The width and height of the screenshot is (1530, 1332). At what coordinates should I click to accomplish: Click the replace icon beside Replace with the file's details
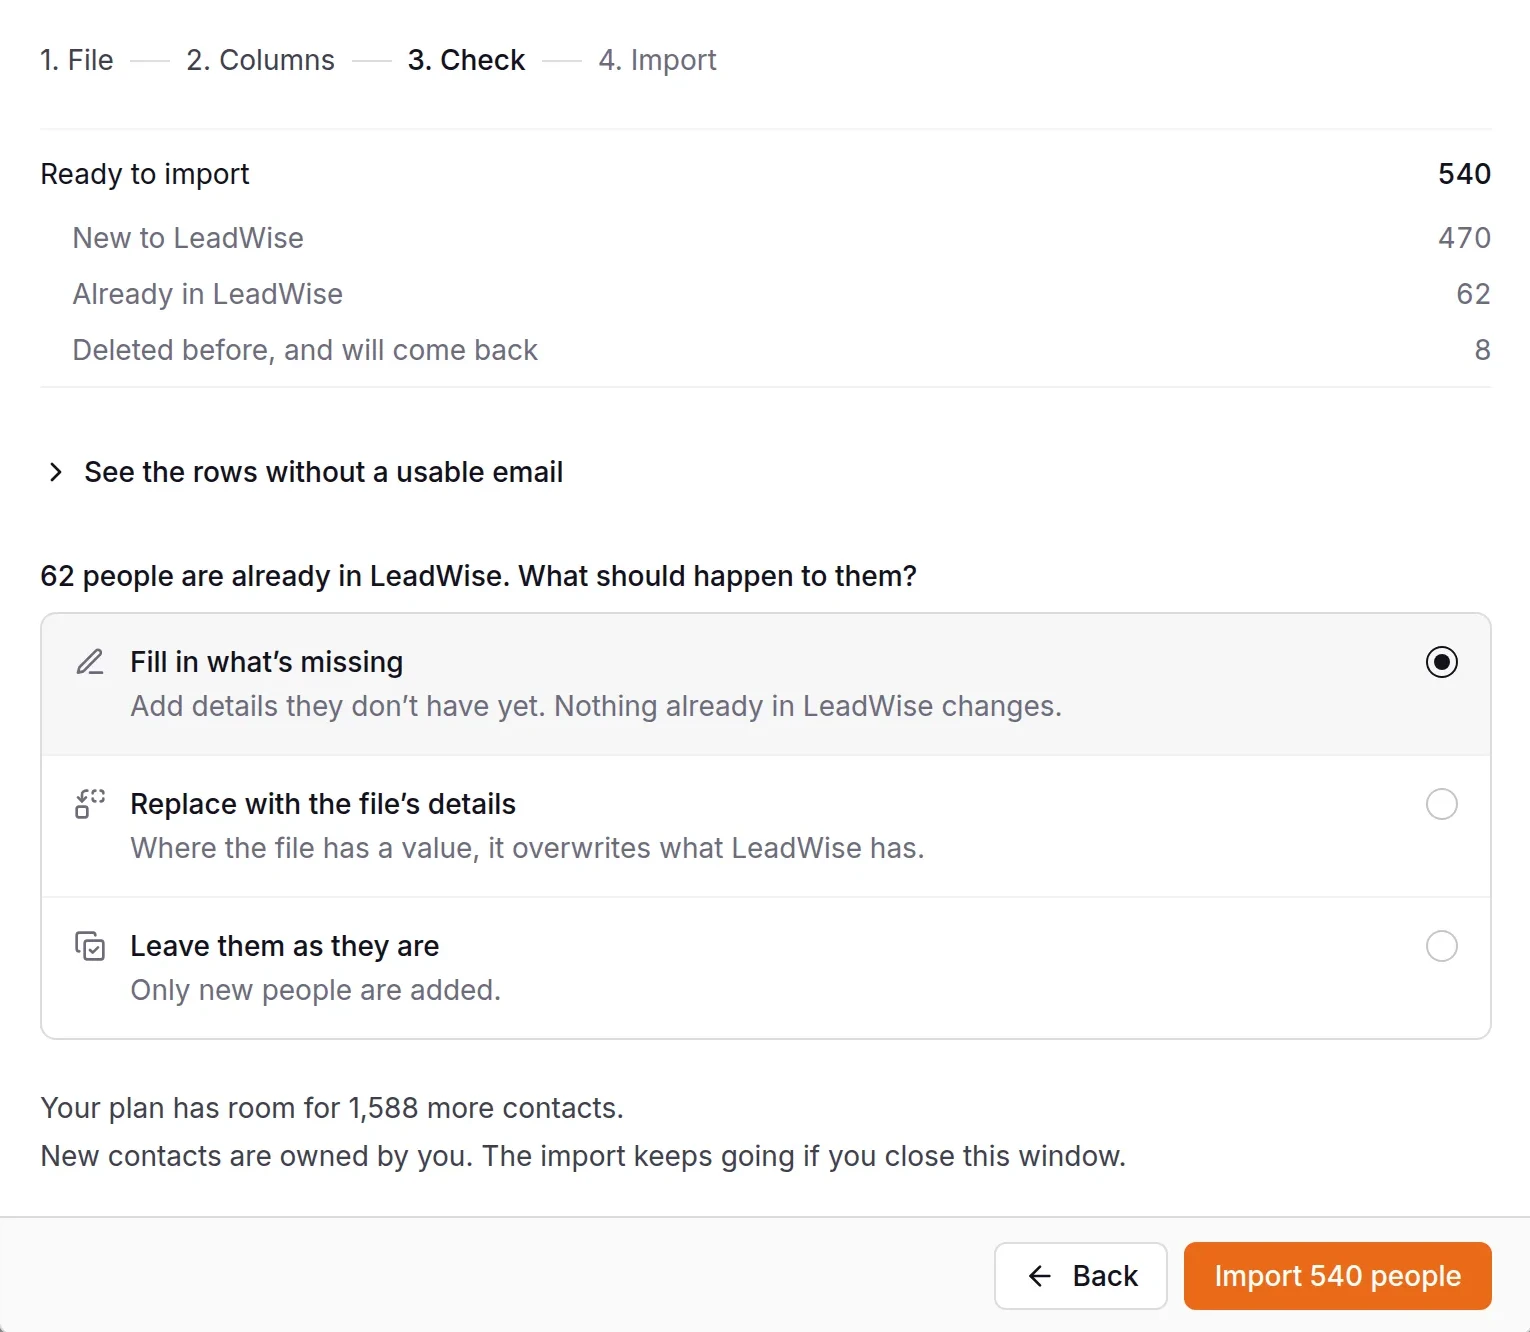[x=90, y=804]
